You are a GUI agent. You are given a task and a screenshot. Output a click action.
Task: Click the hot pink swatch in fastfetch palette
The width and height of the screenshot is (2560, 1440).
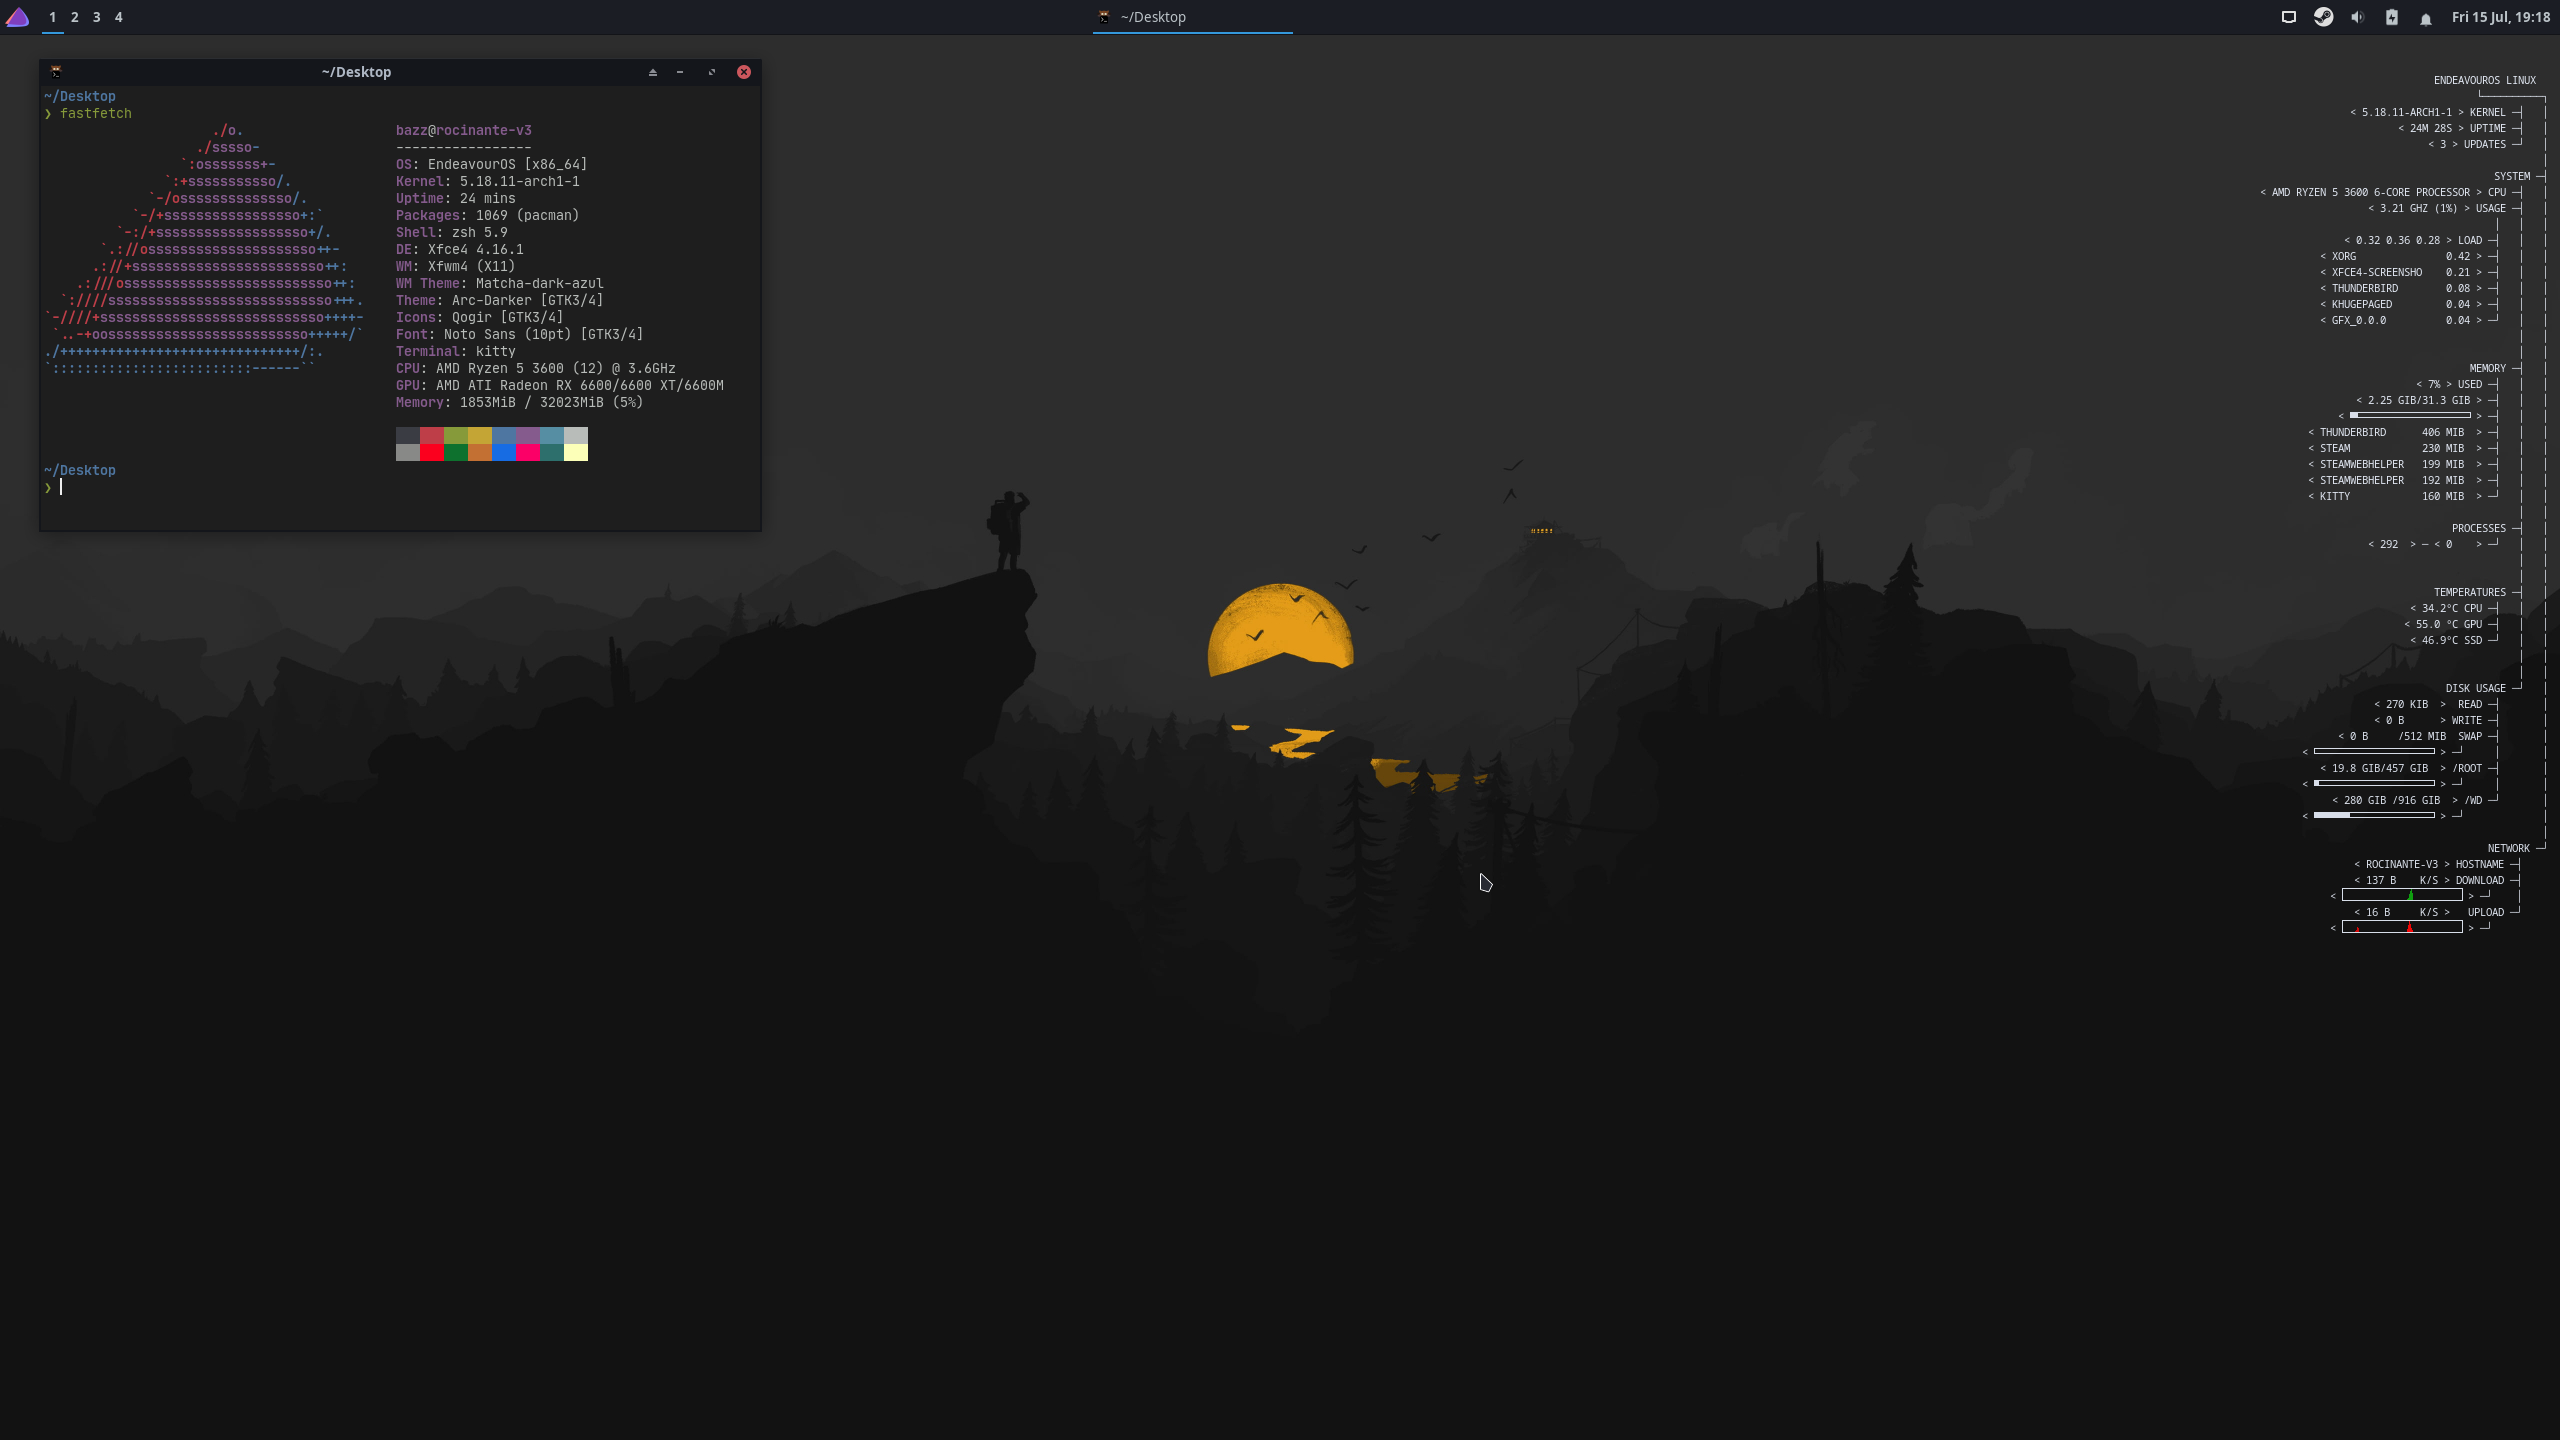click(x=528, y=453)
